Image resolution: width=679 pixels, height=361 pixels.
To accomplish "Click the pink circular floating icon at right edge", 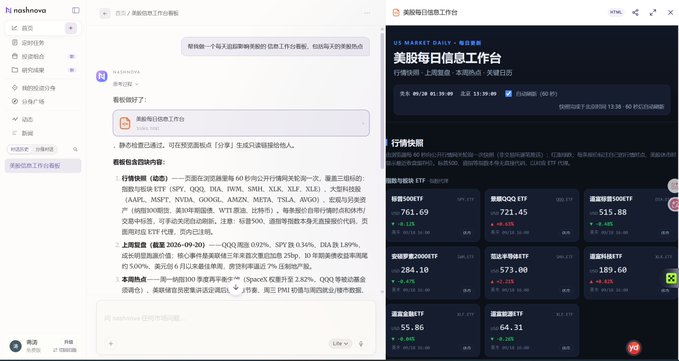I will [x=674, y=204].
